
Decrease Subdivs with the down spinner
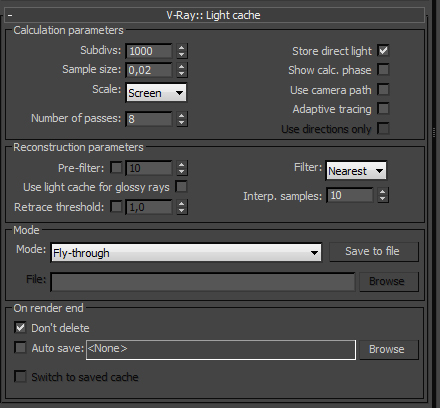[181, 55]
